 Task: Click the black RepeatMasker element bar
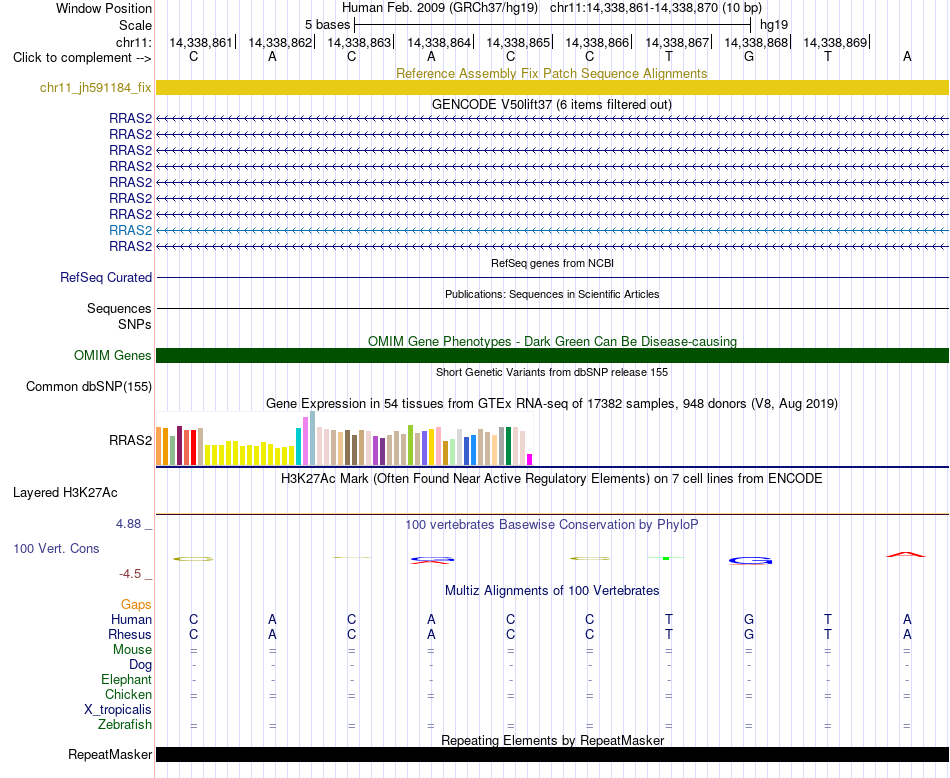click(x=552, y=754)
